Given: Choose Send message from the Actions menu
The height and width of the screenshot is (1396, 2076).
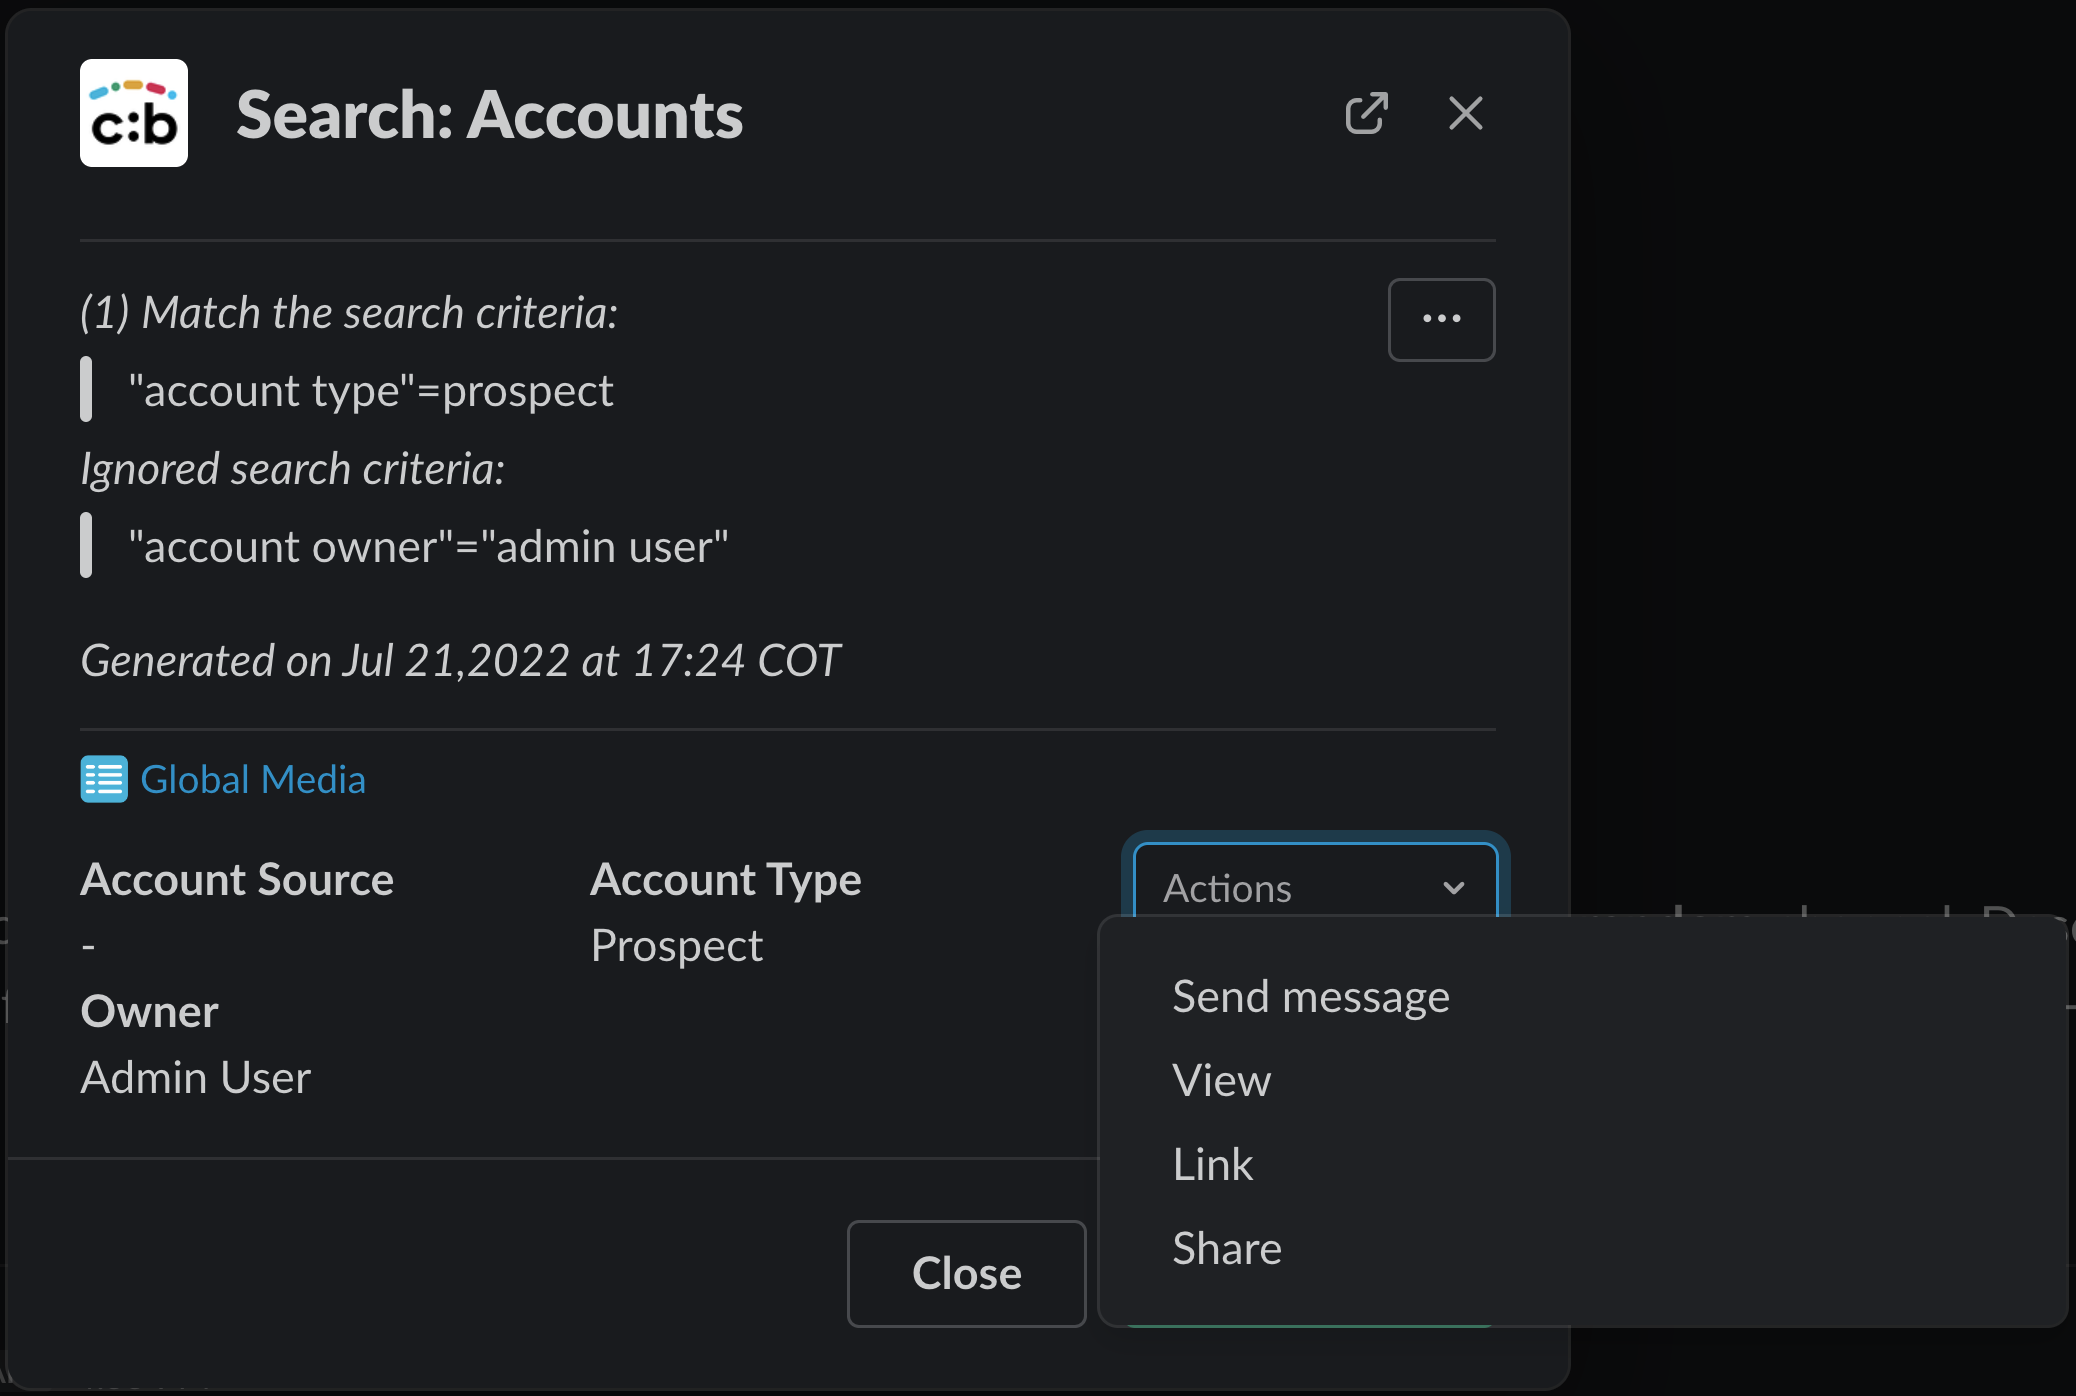Looking at the screenshot, I should pyautogui.click(x=1310, y=996).
